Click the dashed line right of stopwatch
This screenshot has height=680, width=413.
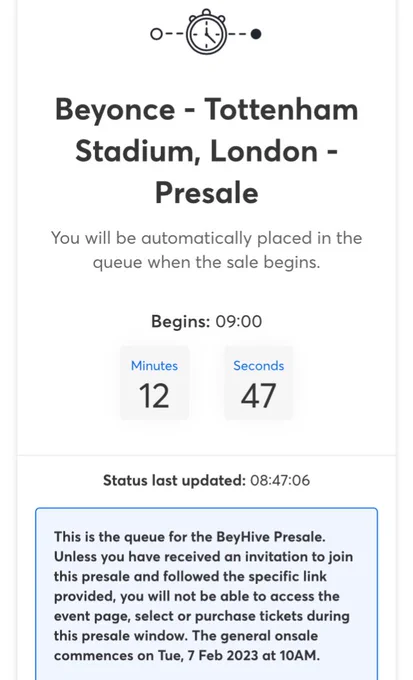coord(238,34)
